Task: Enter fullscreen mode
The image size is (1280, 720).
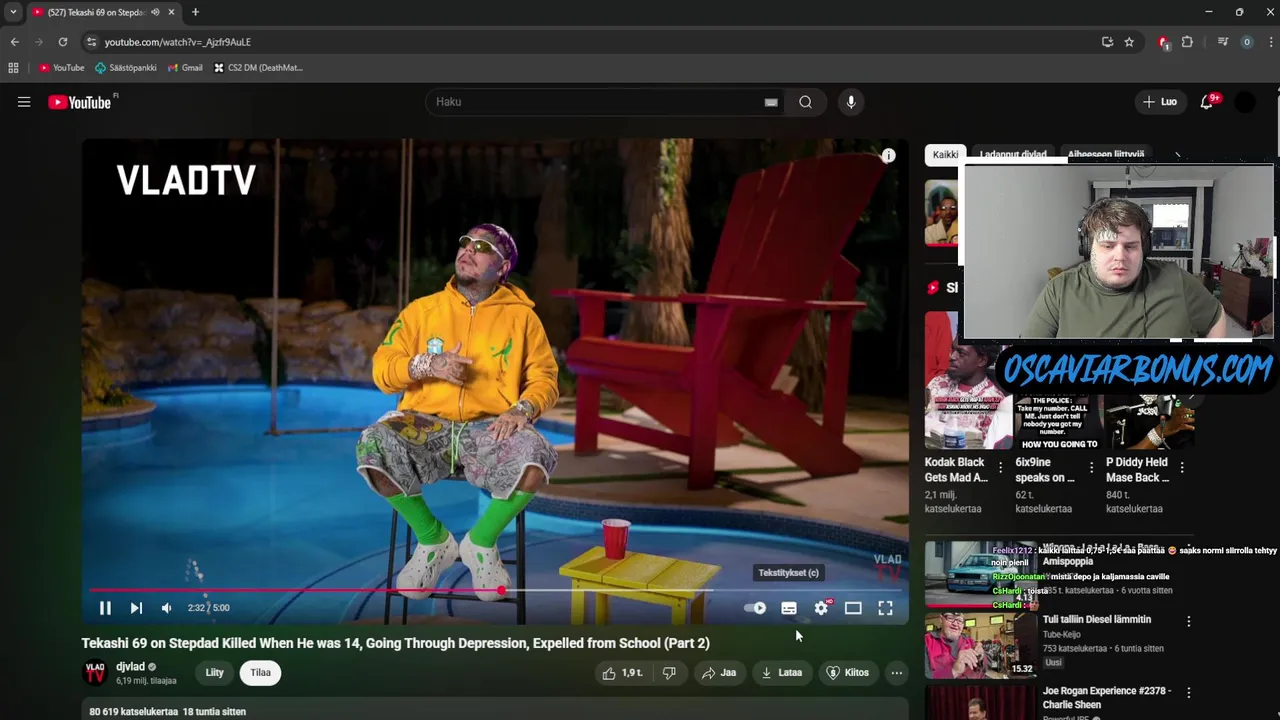Action: point(885,608)
